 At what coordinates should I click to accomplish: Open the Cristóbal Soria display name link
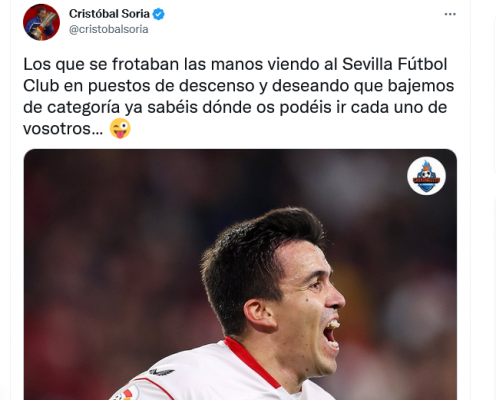click(109, 14)
